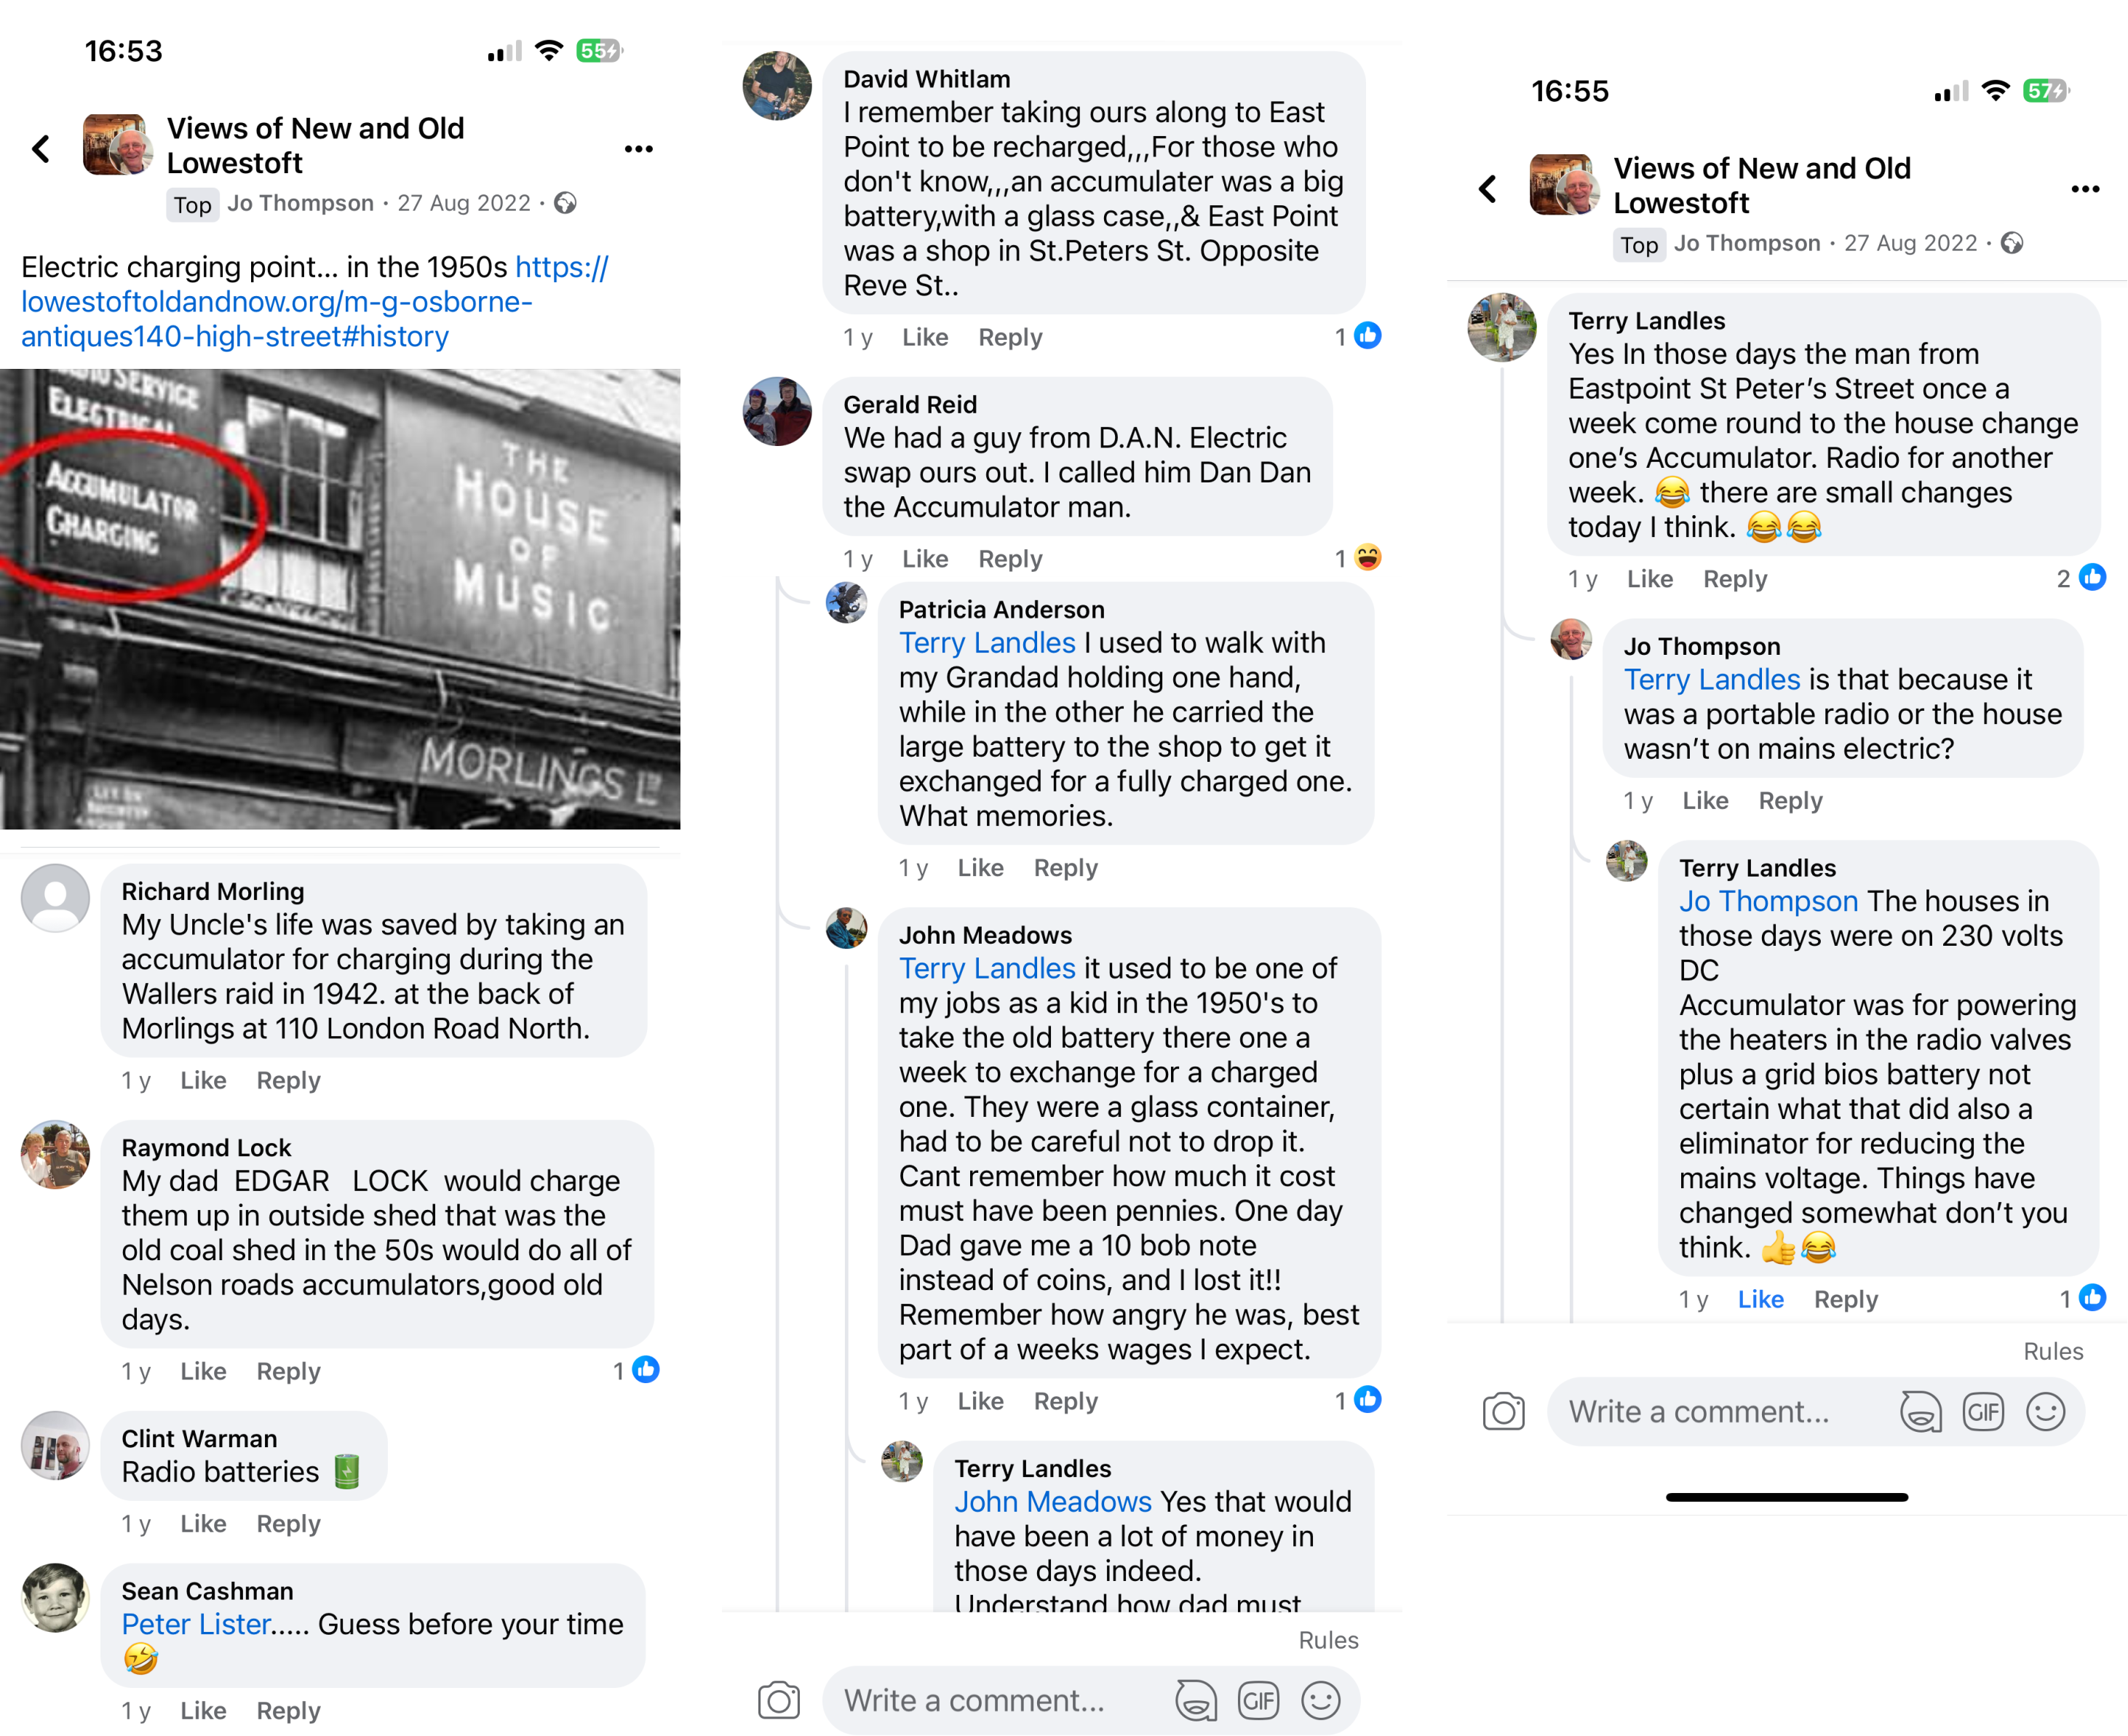Tap laughing reaction on Gerald Reid's comment
The image size is (2128, 1736).
[x=1367, y=558]
